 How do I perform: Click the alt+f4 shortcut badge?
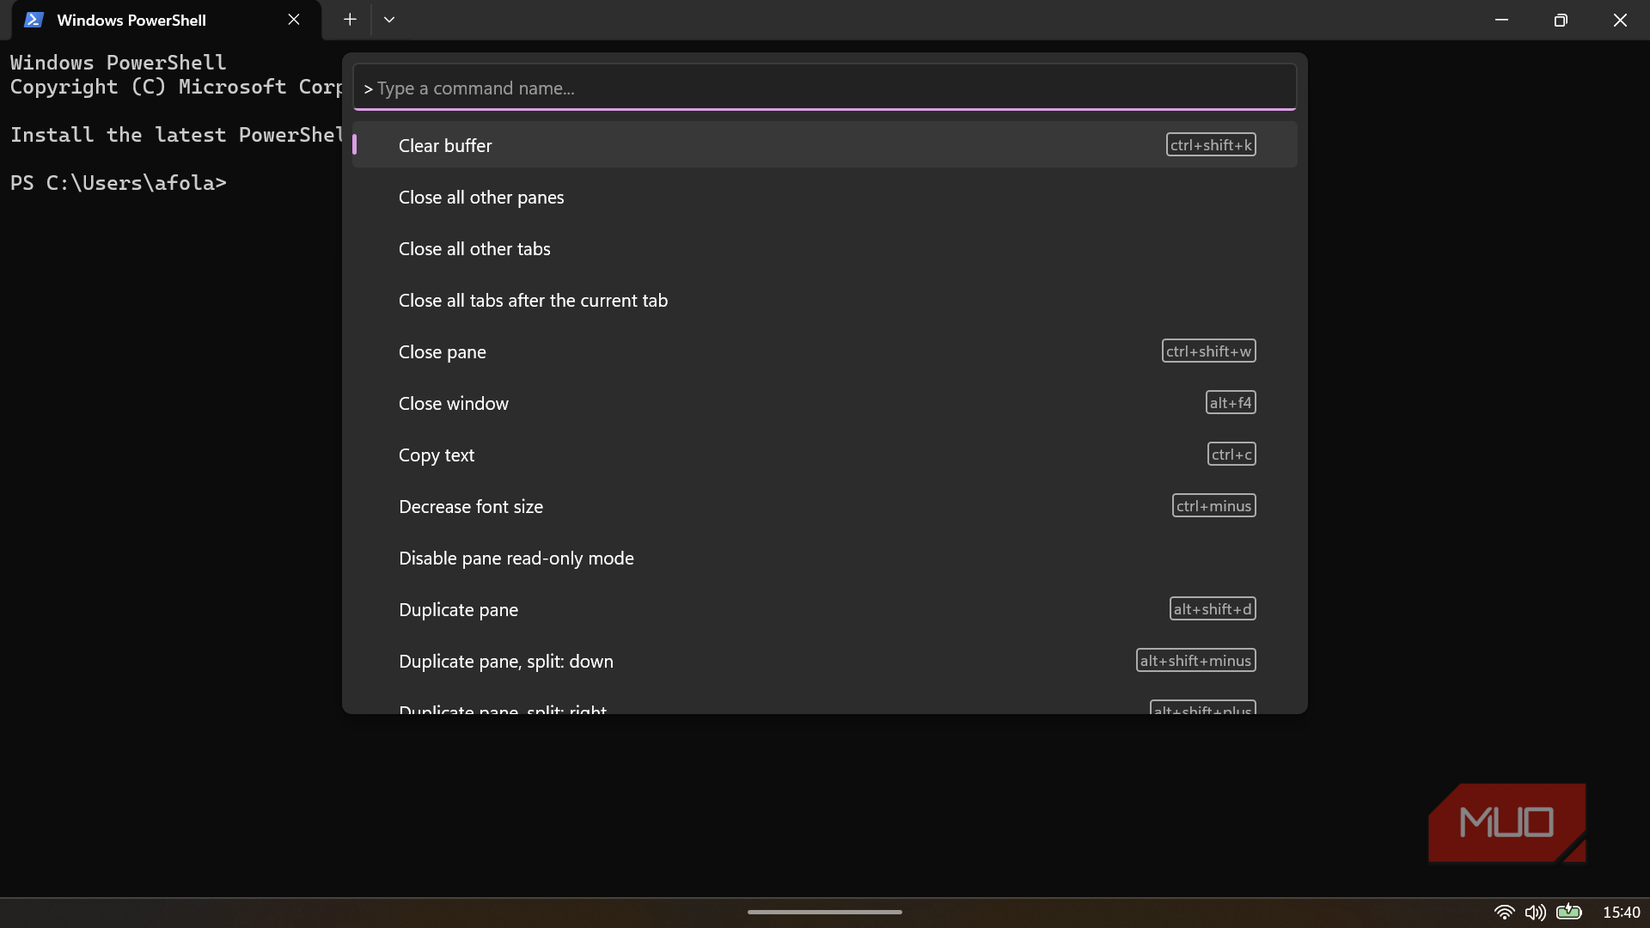[x=1231, y=403]
